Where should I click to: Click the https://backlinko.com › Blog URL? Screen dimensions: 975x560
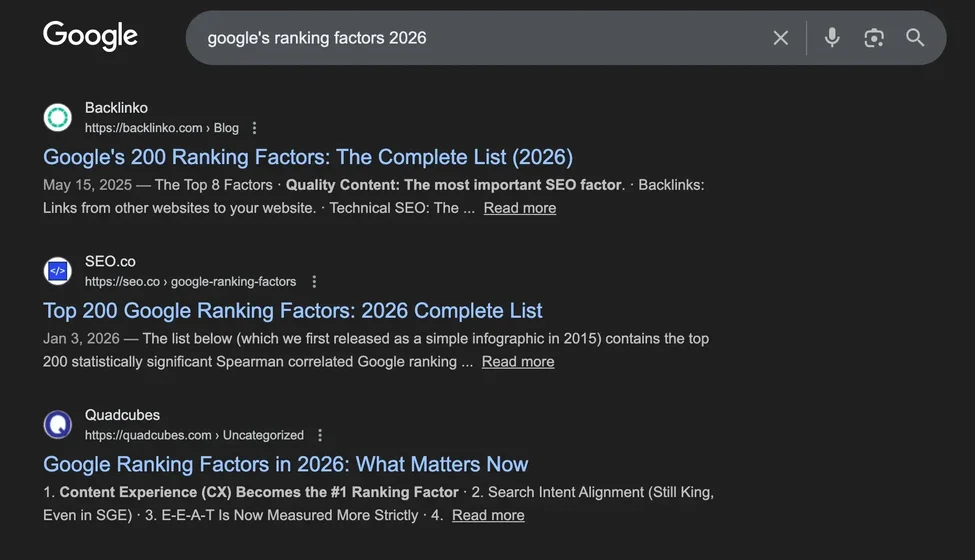click(x=162, y=128)
